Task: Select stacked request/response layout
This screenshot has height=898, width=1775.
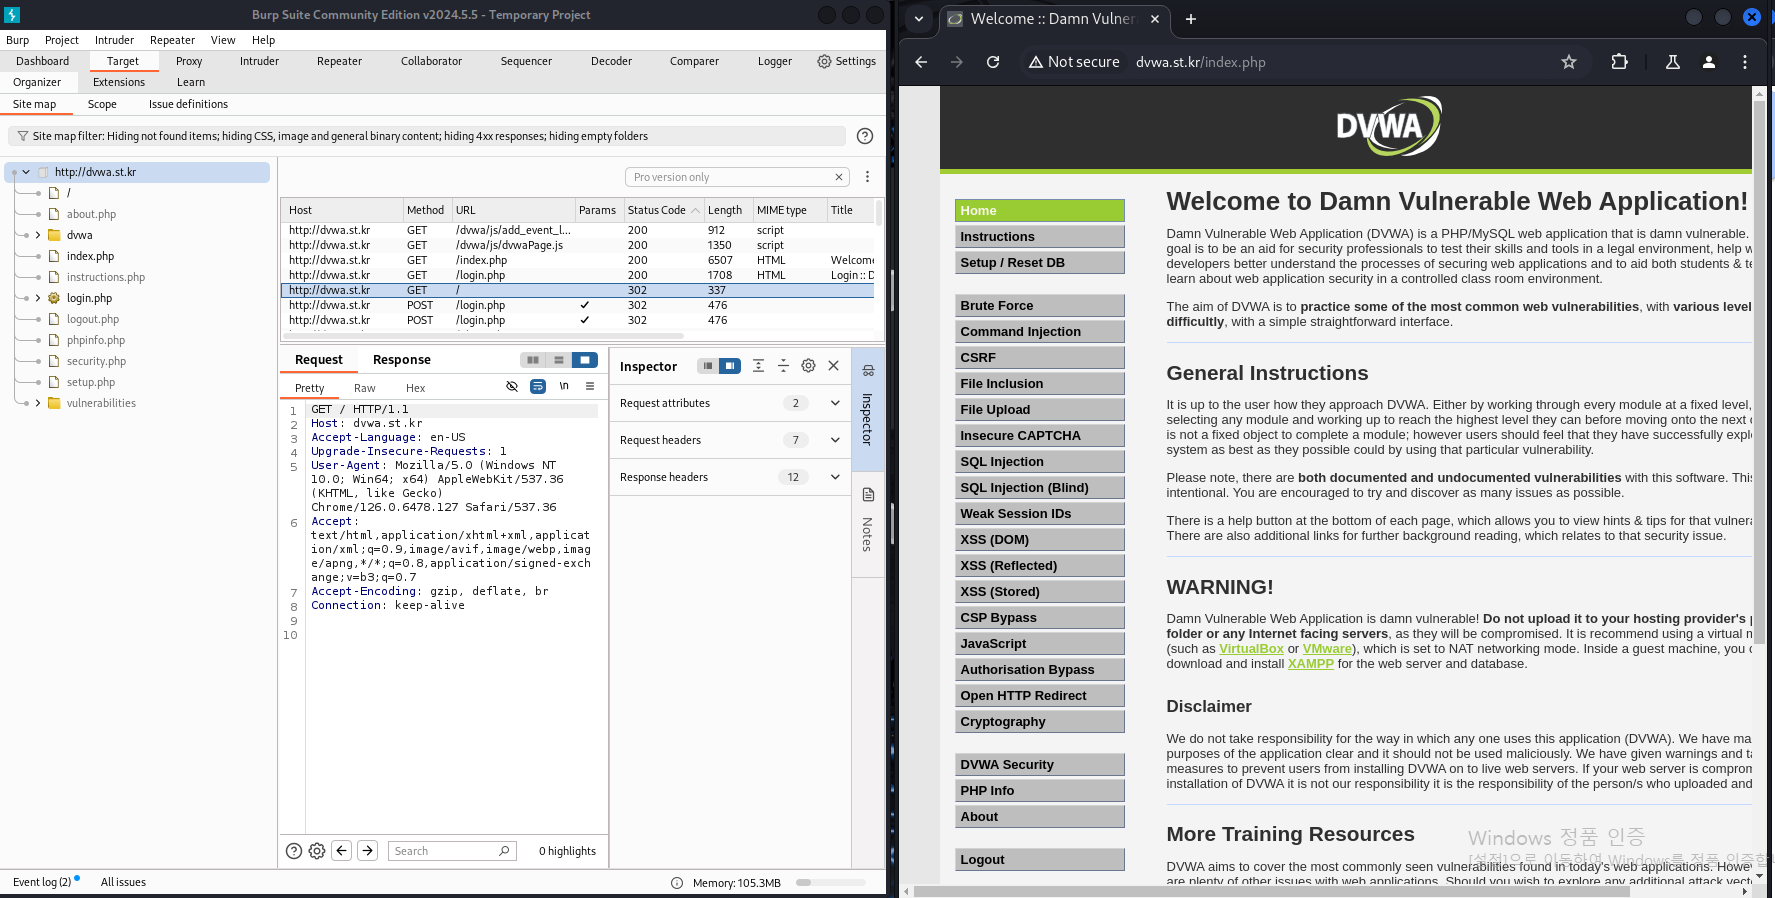Action: 559,360
